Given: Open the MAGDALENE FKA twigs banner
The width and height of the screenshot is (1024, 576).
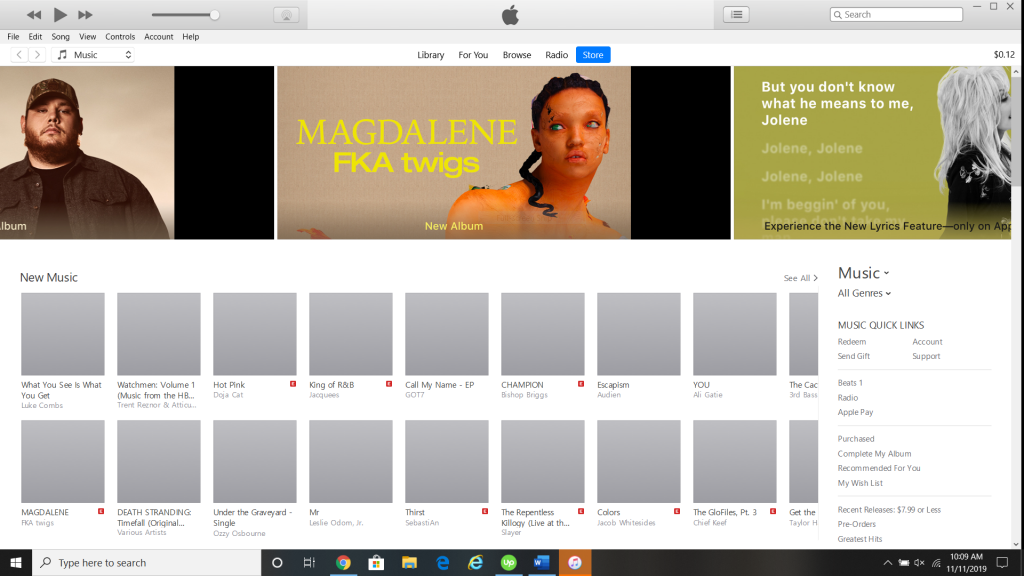Looking at the screenshot, I should pos(504,152).
